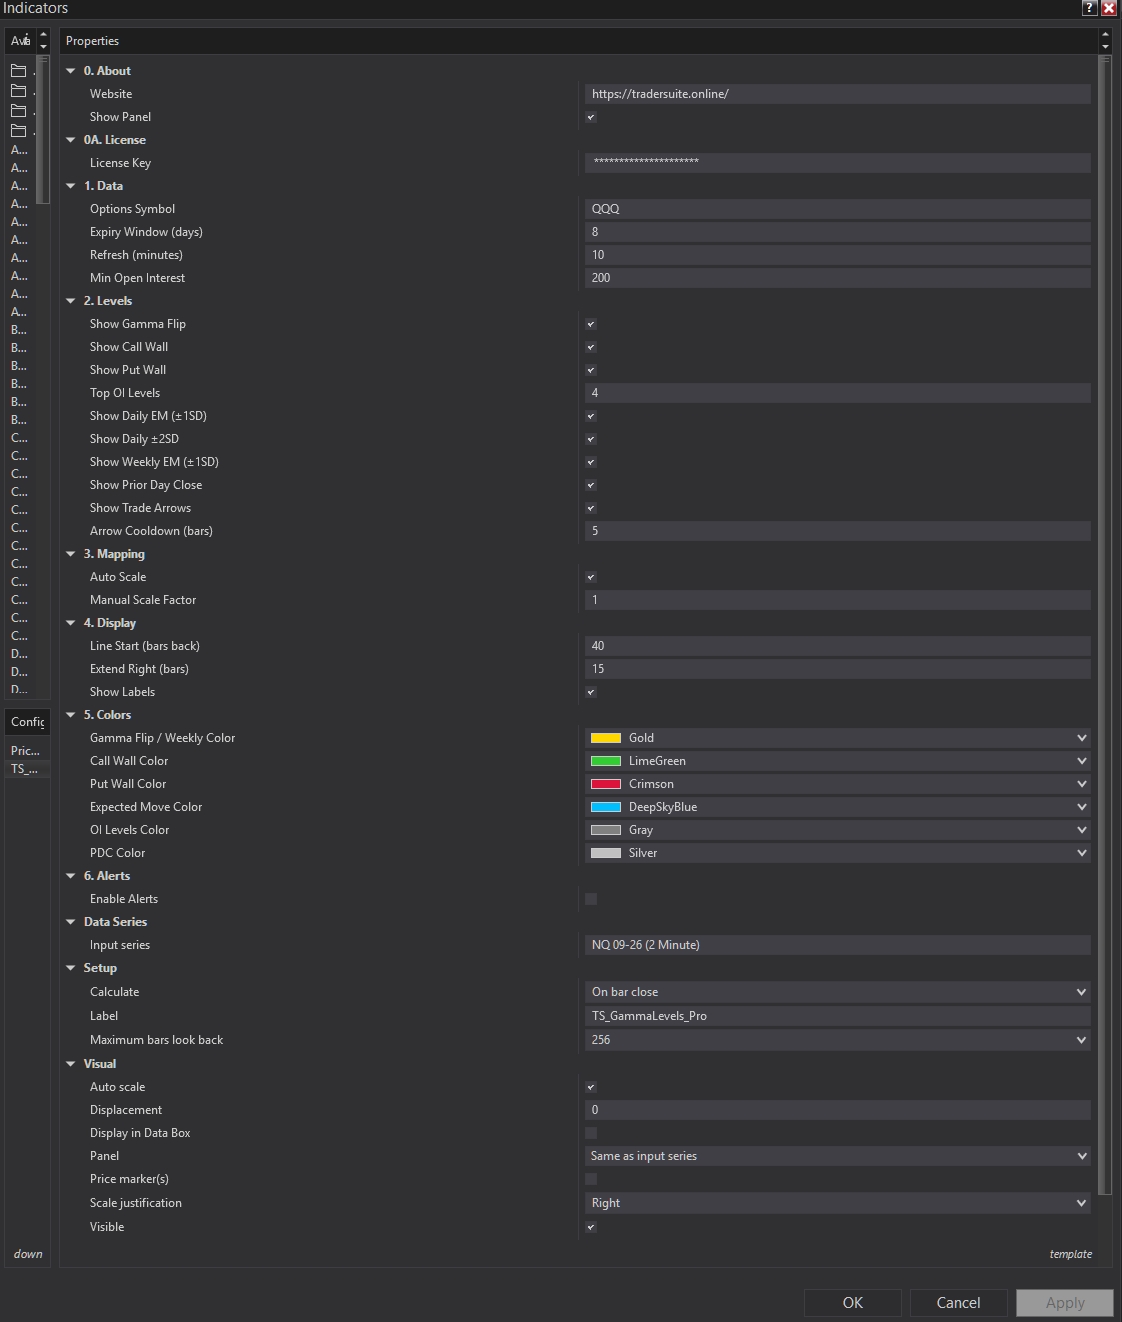
Task: Enable the Enable Alerts checkbox
Action: 591,899
